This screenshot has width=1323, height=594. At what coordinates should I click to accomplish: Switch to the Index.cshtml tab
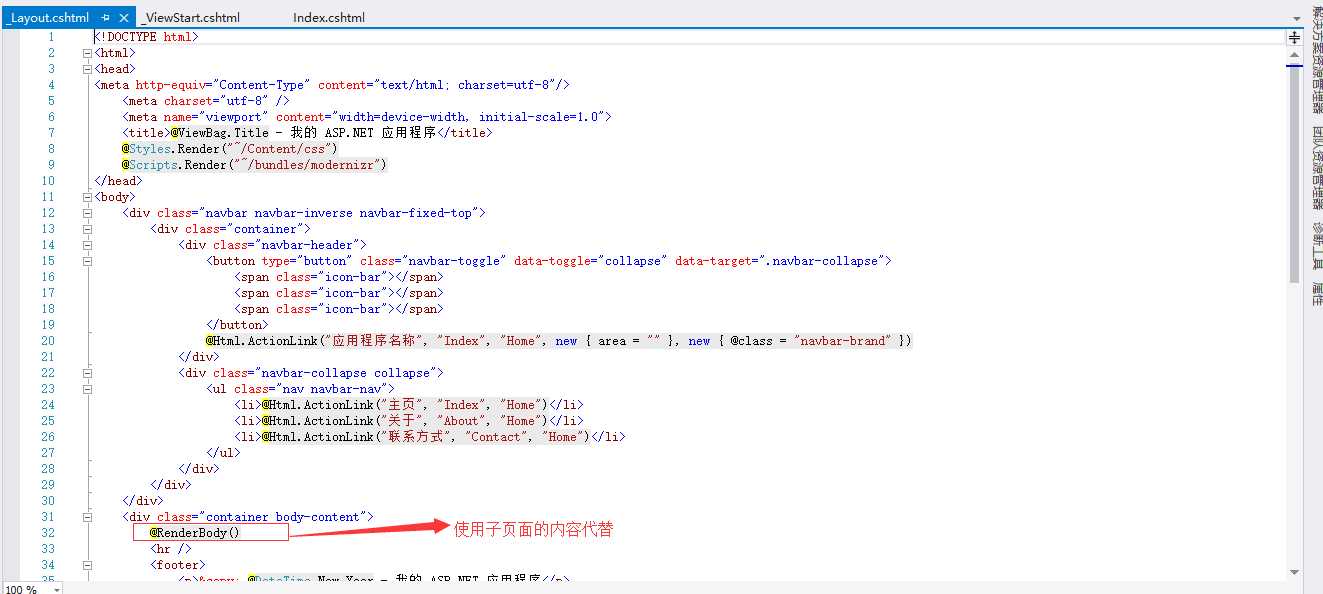(329, 18)
